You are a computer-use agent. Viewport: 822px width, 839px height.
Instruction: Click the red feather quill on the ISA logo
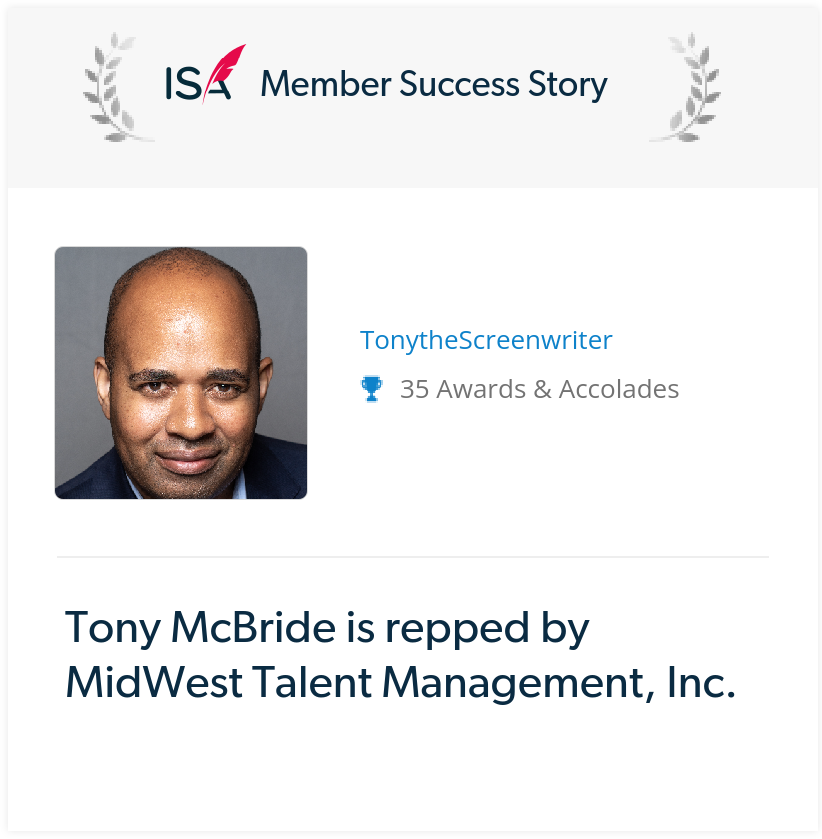224,72
